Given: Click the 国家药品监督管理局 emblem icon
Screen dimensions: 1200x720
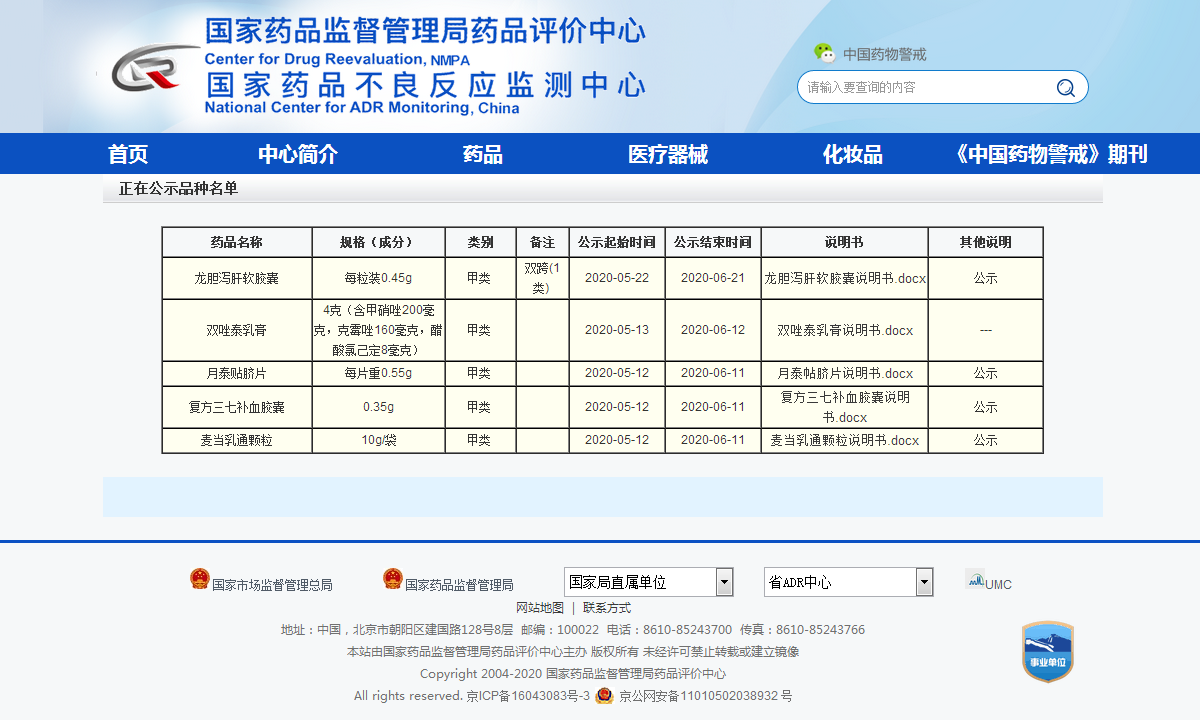Looking at the screenshot, I should tap(393, 579).
